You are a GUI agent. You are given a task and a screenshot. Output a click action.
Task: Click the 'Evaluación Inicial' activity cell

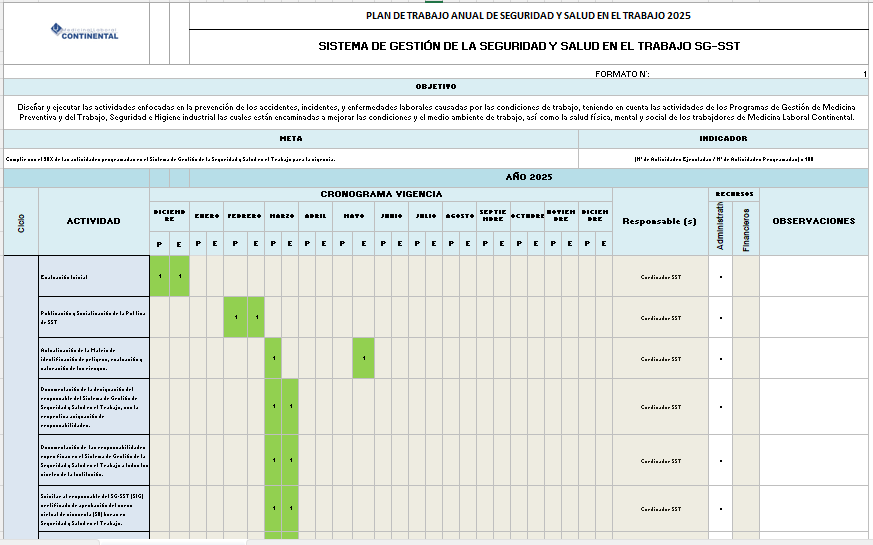click(93, 276)
